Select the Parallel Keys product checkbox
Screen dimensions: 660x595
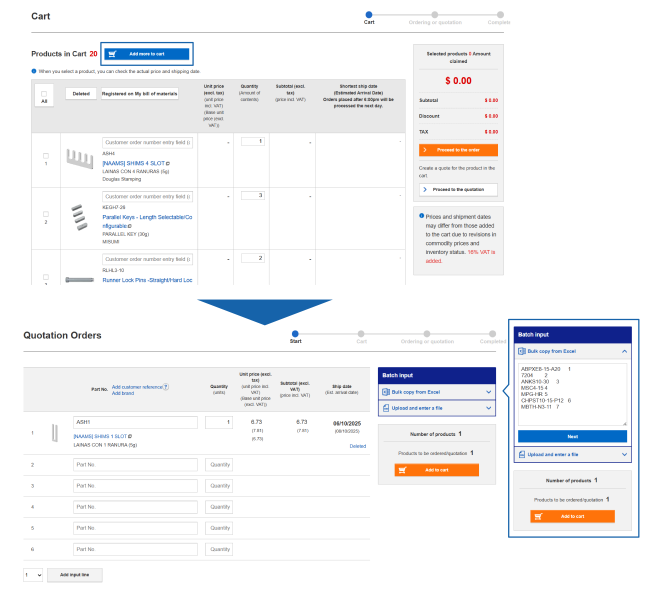(45, 213)
